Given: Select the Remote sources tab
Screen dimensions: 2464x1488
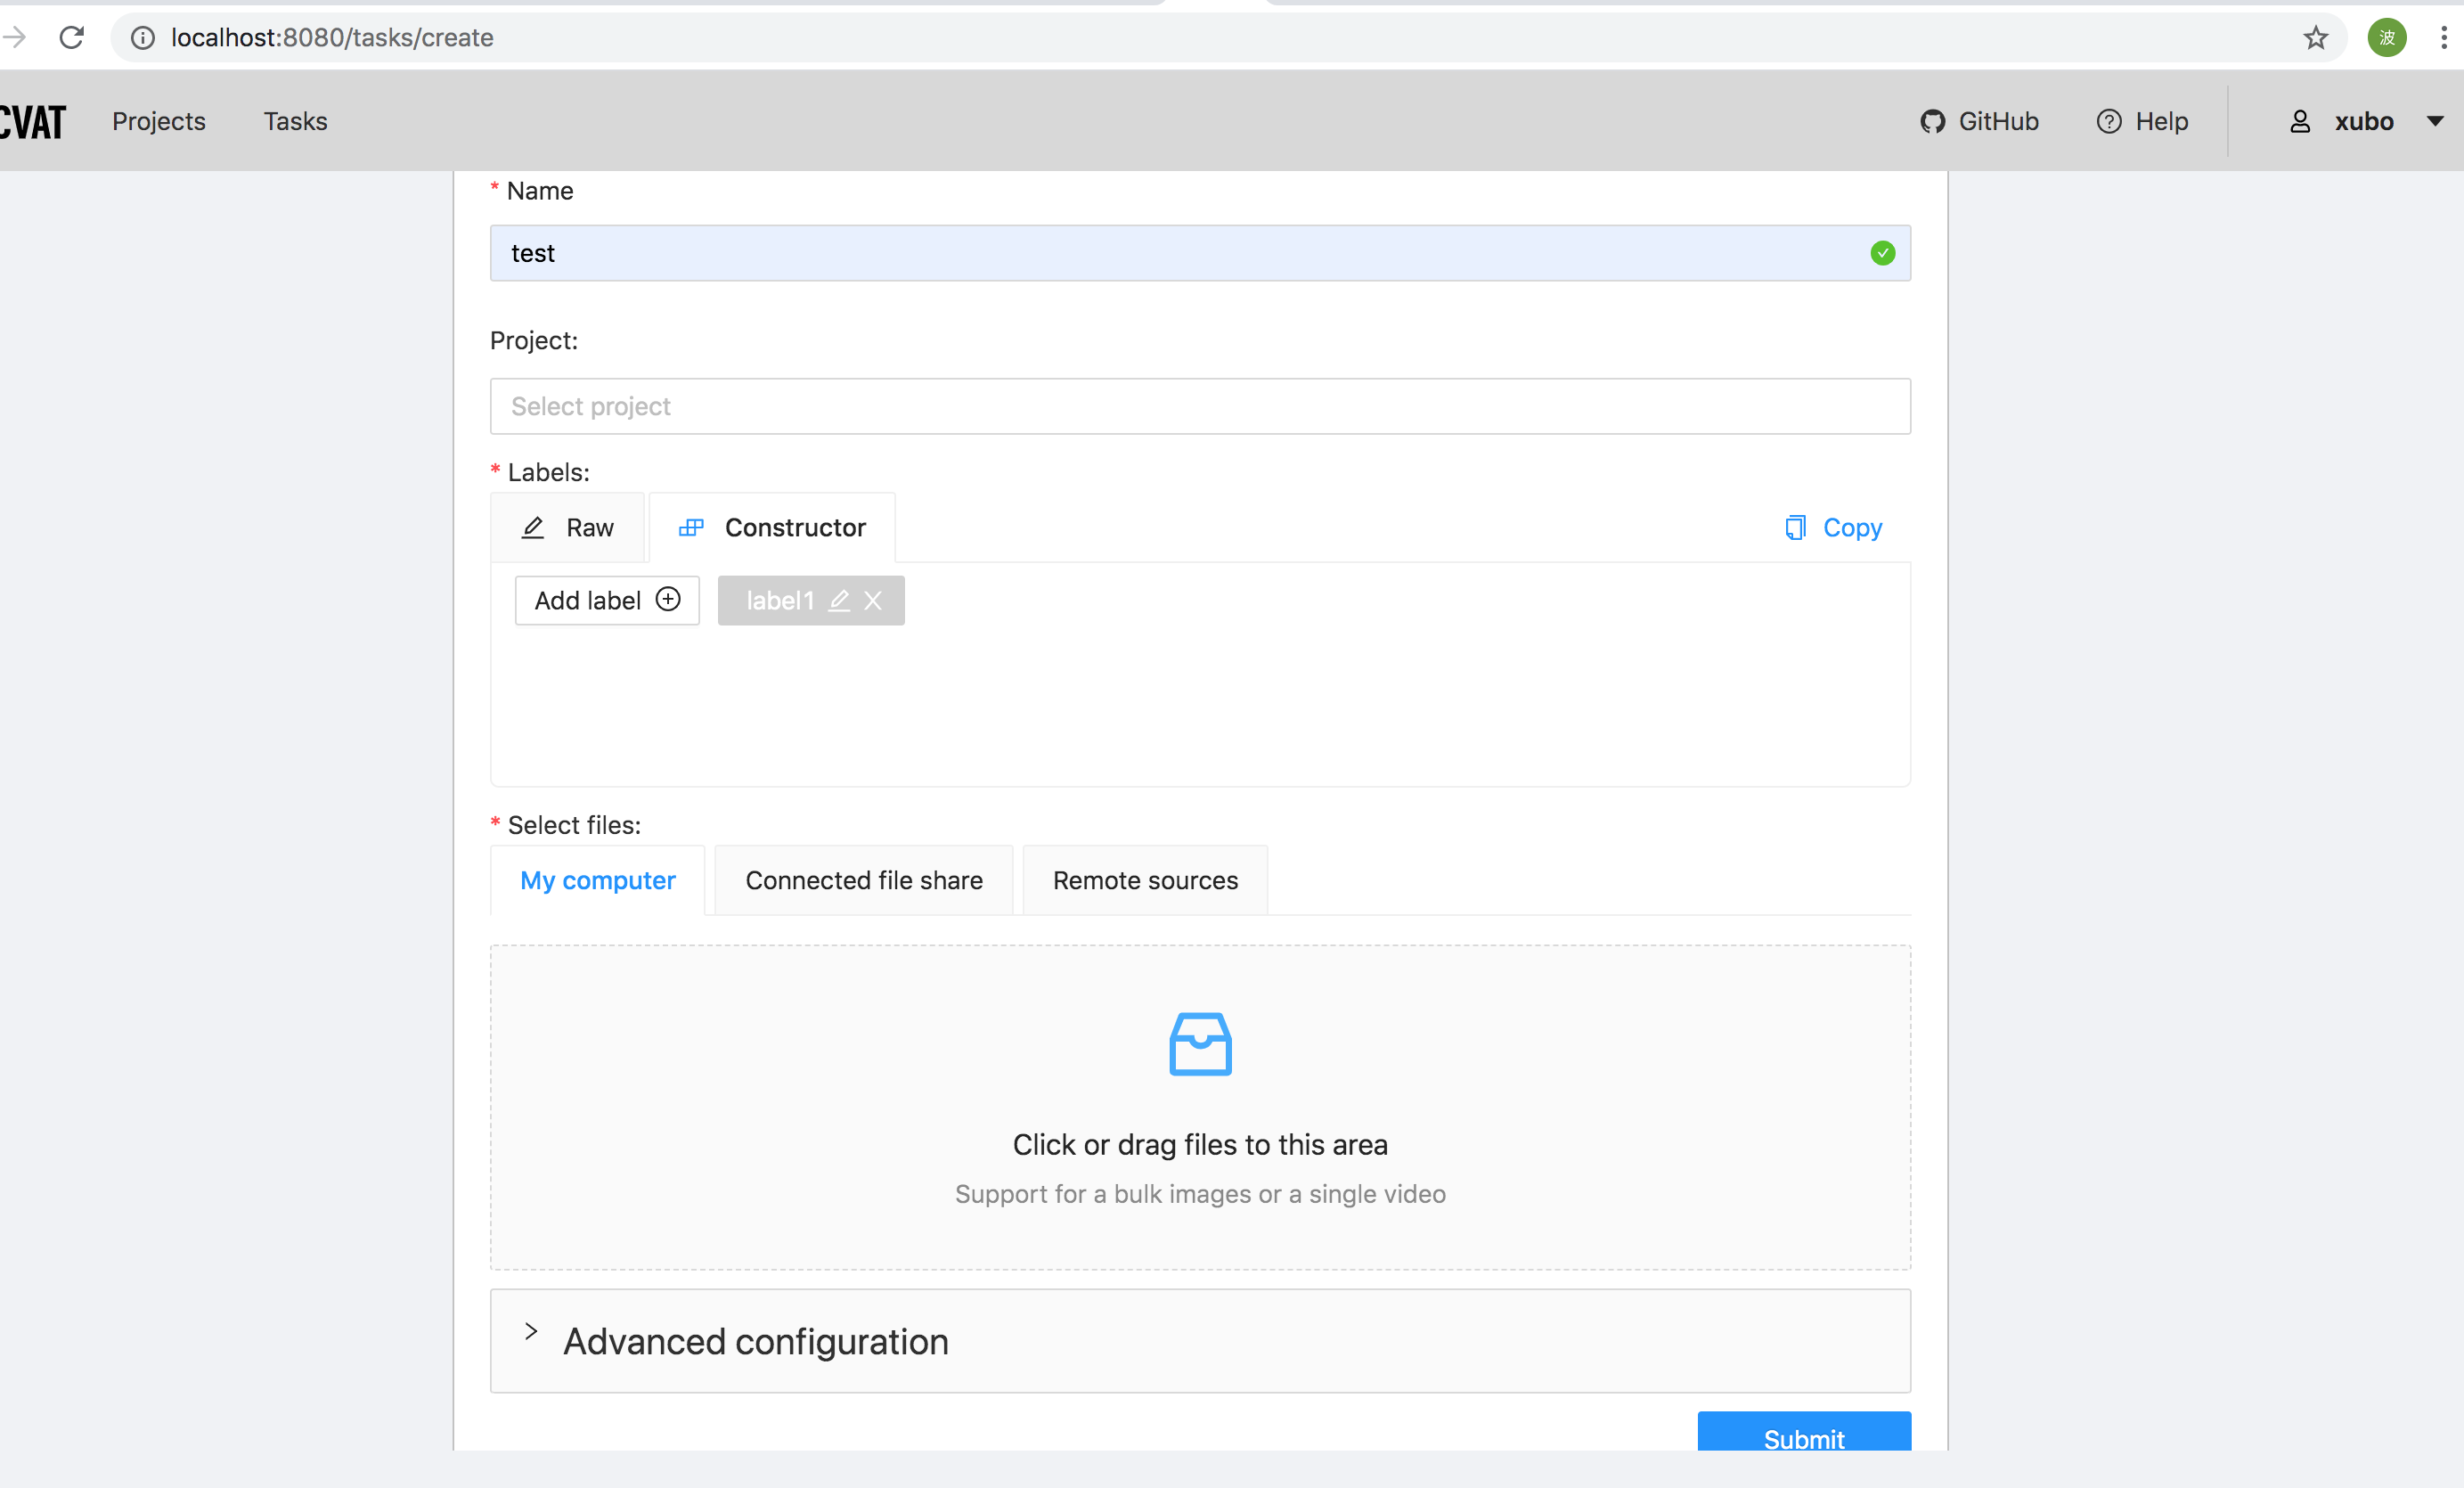Looking at the screenshot, I should pos(1144,880).
